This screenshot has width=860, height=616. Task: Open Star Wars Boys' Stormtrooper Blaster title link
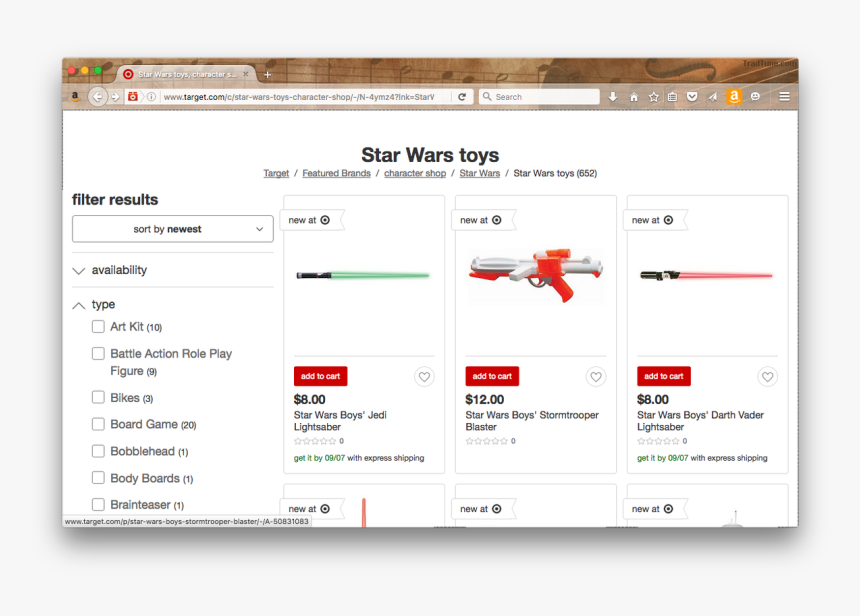532,421
